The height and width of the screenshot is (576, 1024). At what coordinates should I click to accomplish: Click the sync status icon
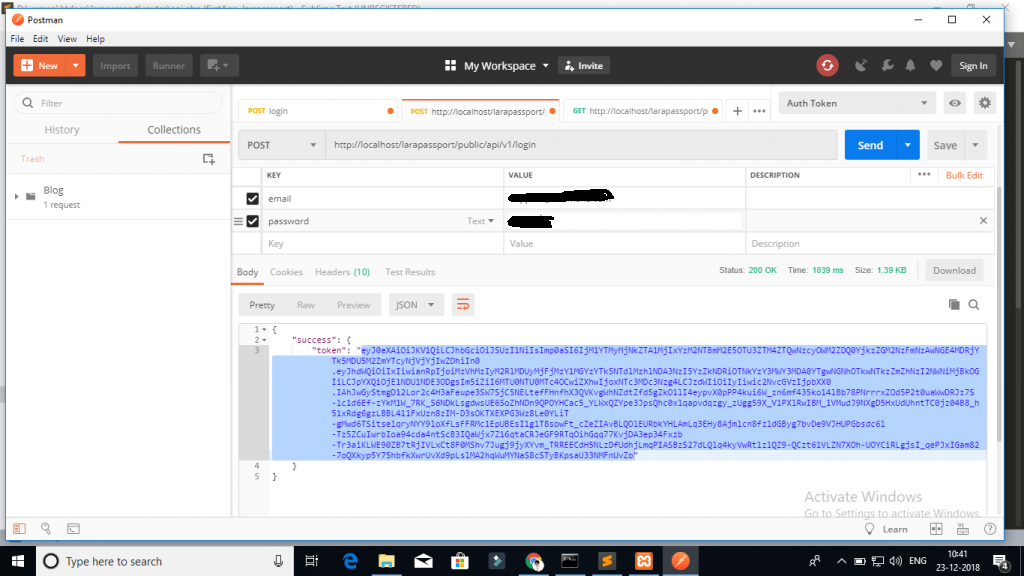coord(827,65)
